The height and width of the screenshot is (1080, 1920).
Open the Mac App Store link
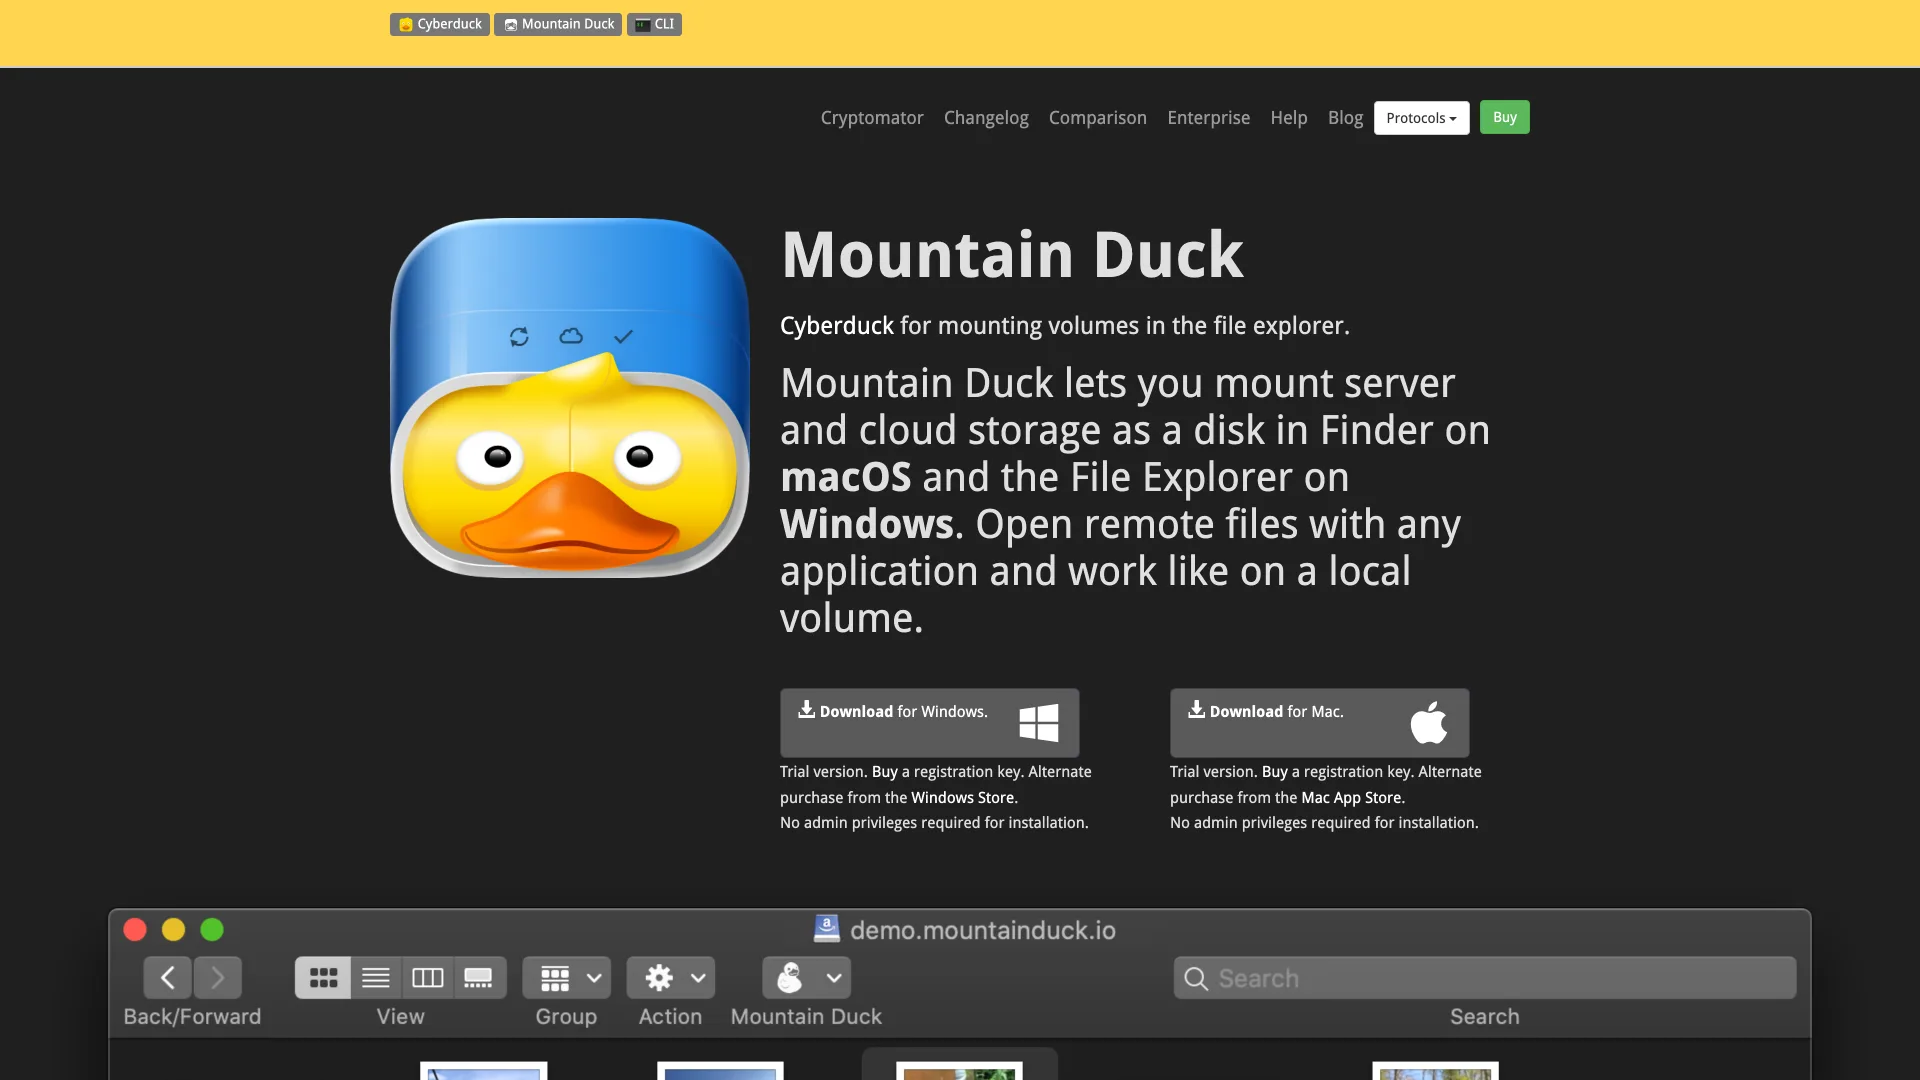coord(1351,798)
